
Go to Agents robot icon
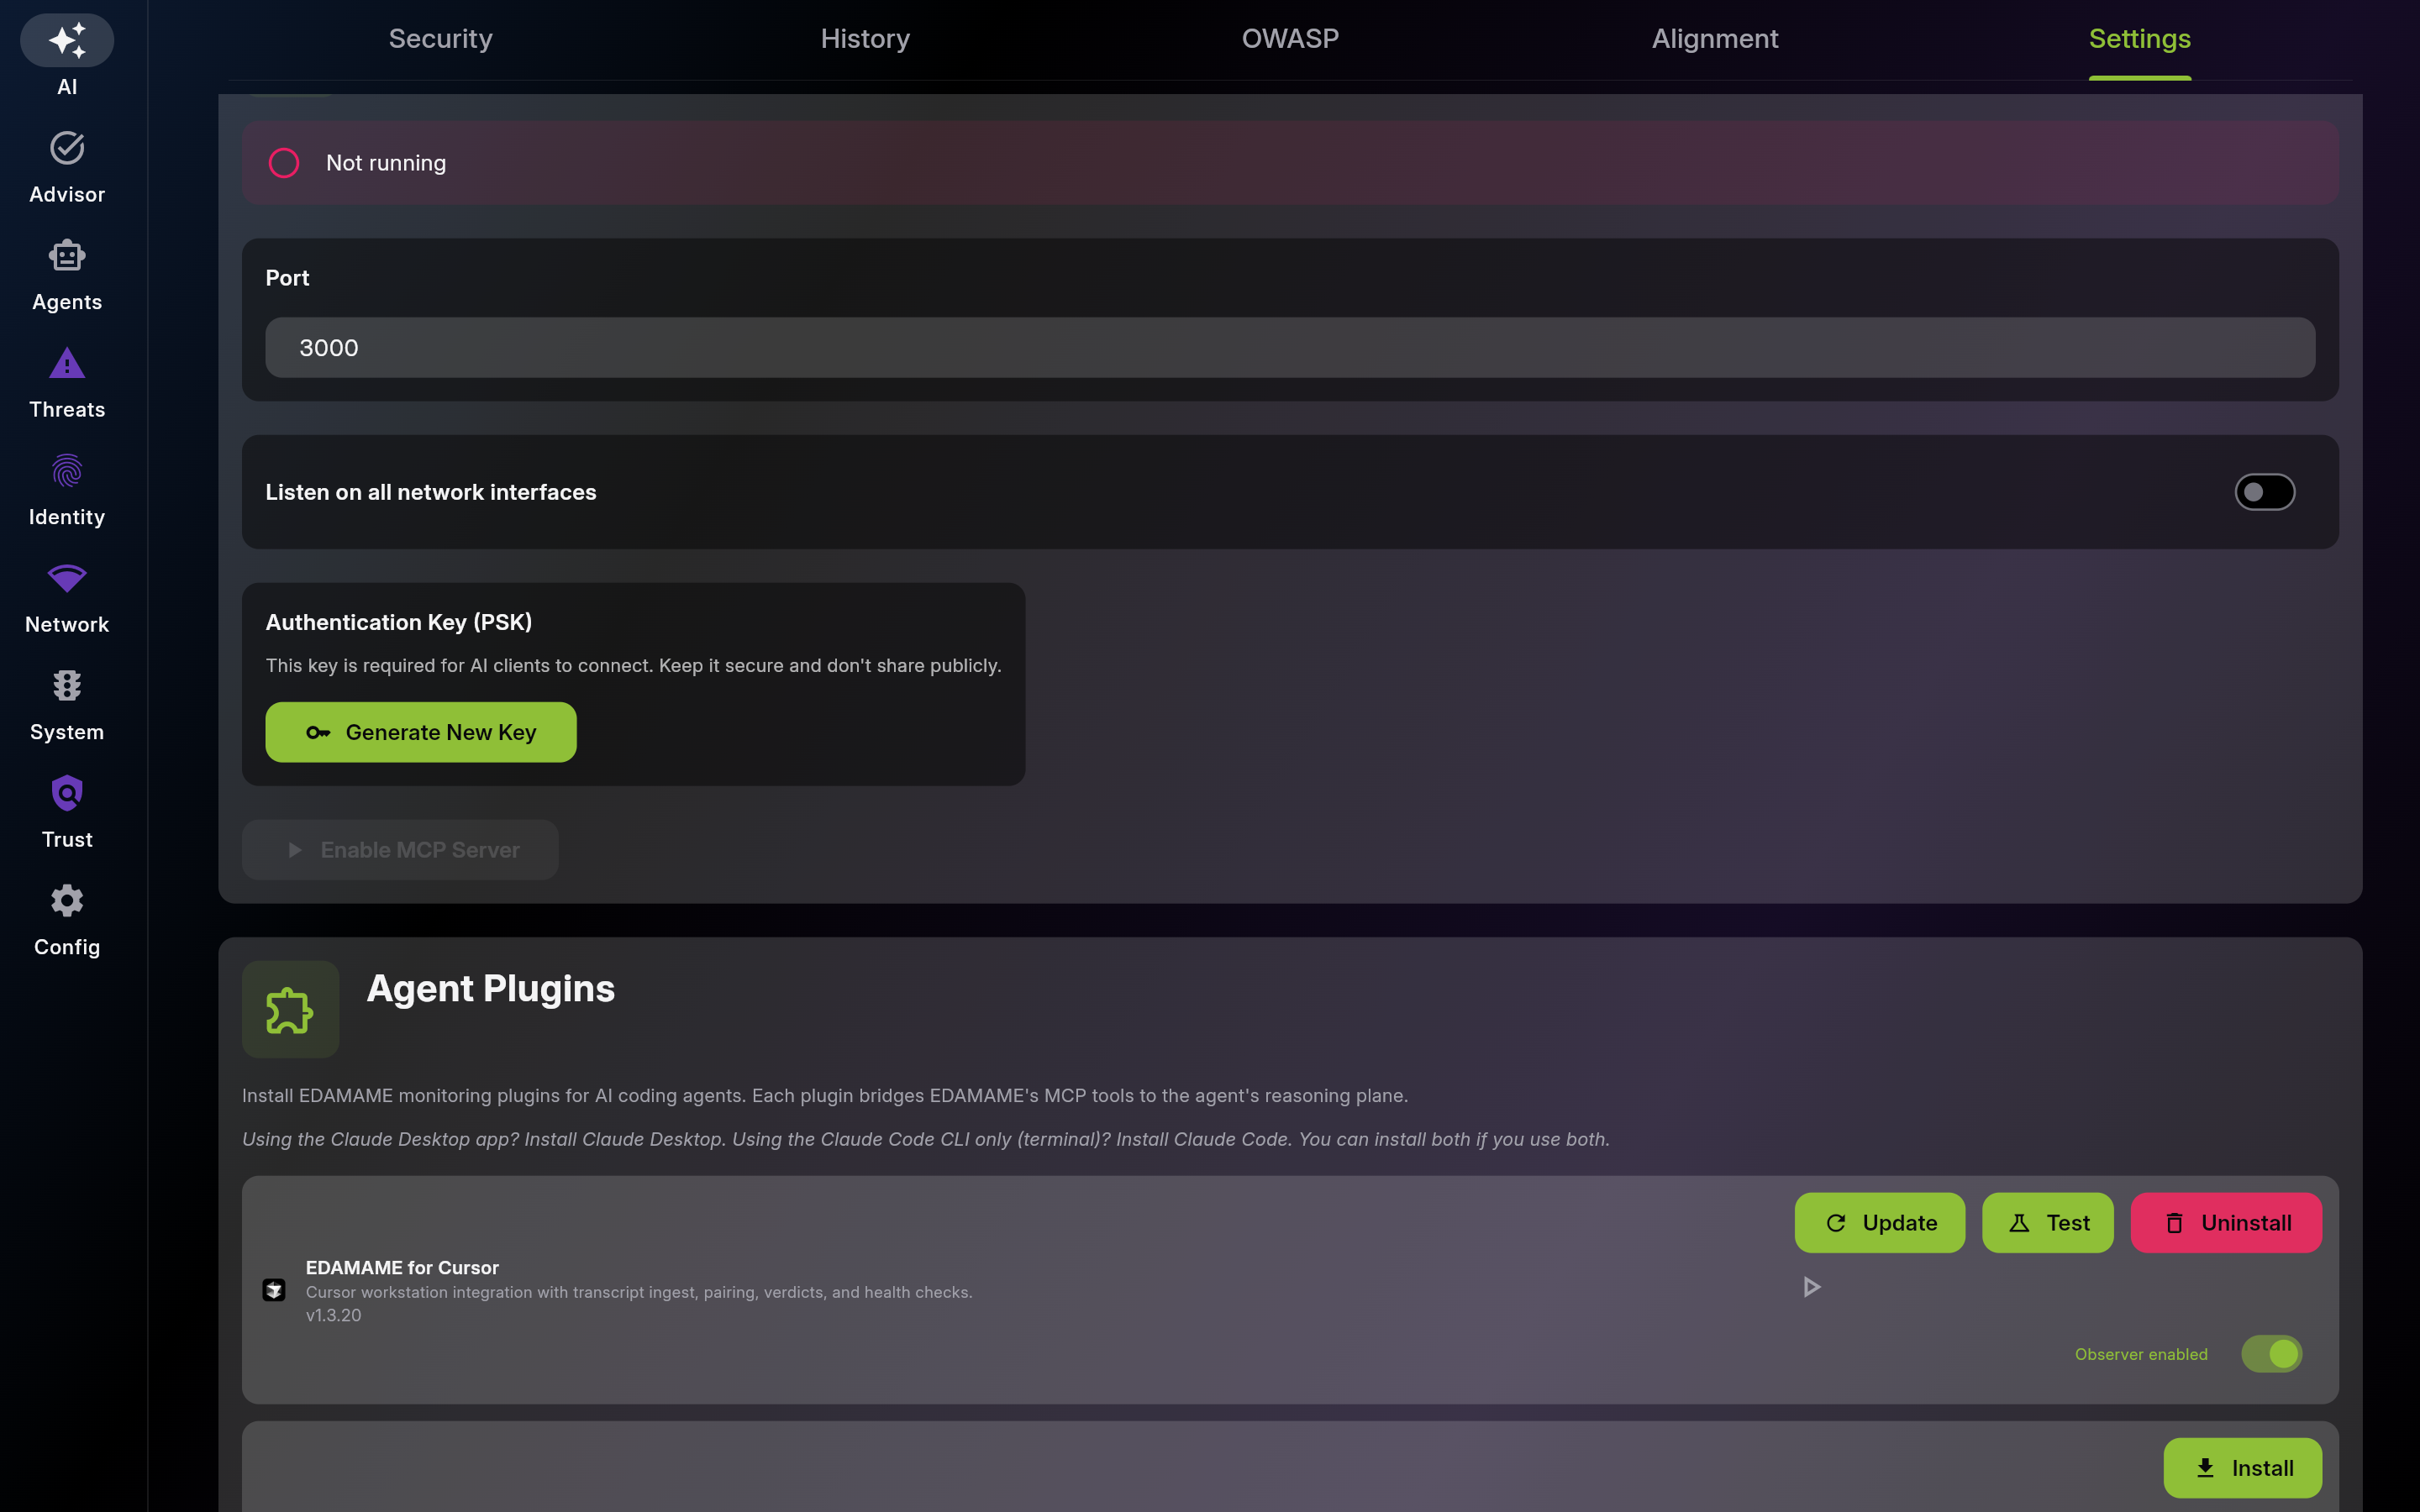point(67,256)
